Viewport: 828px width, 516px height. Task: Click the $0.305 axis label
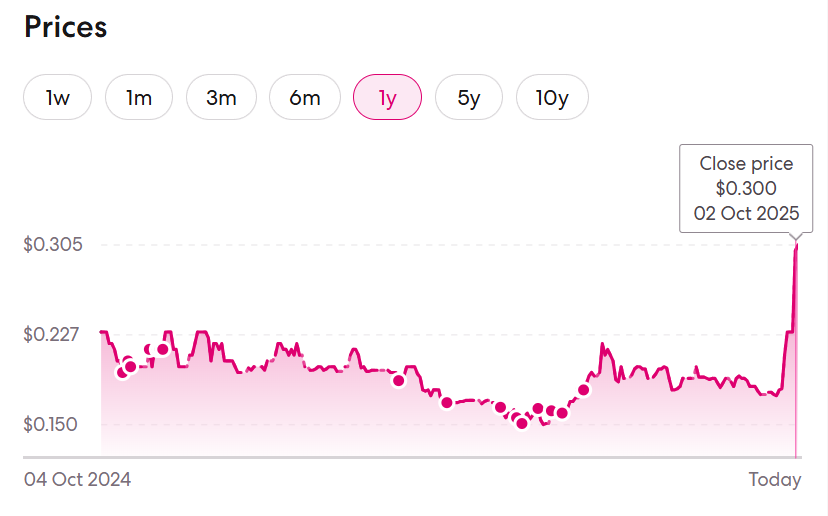(52, 245)
